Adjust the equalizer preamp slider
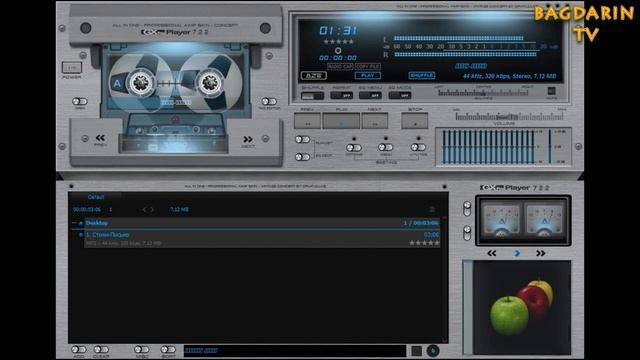 pyautogui.click(x=550, y=147)
